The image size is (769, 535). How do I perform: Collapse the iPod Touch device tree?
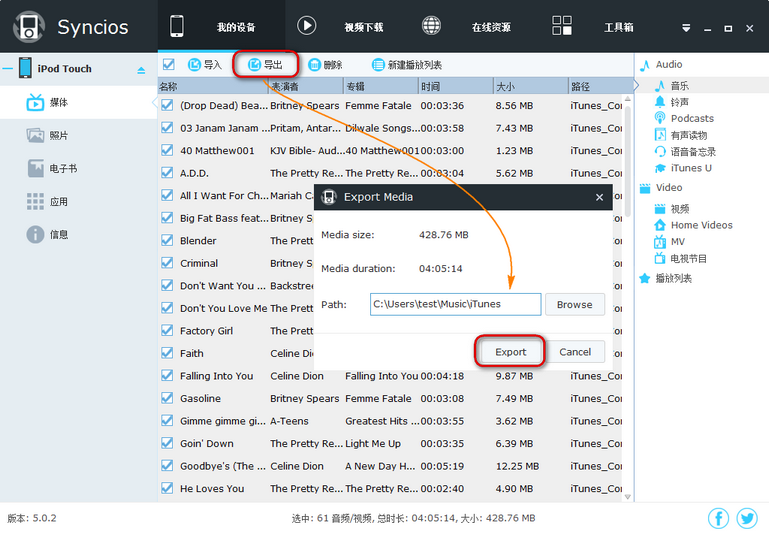[x=7, y=69]
